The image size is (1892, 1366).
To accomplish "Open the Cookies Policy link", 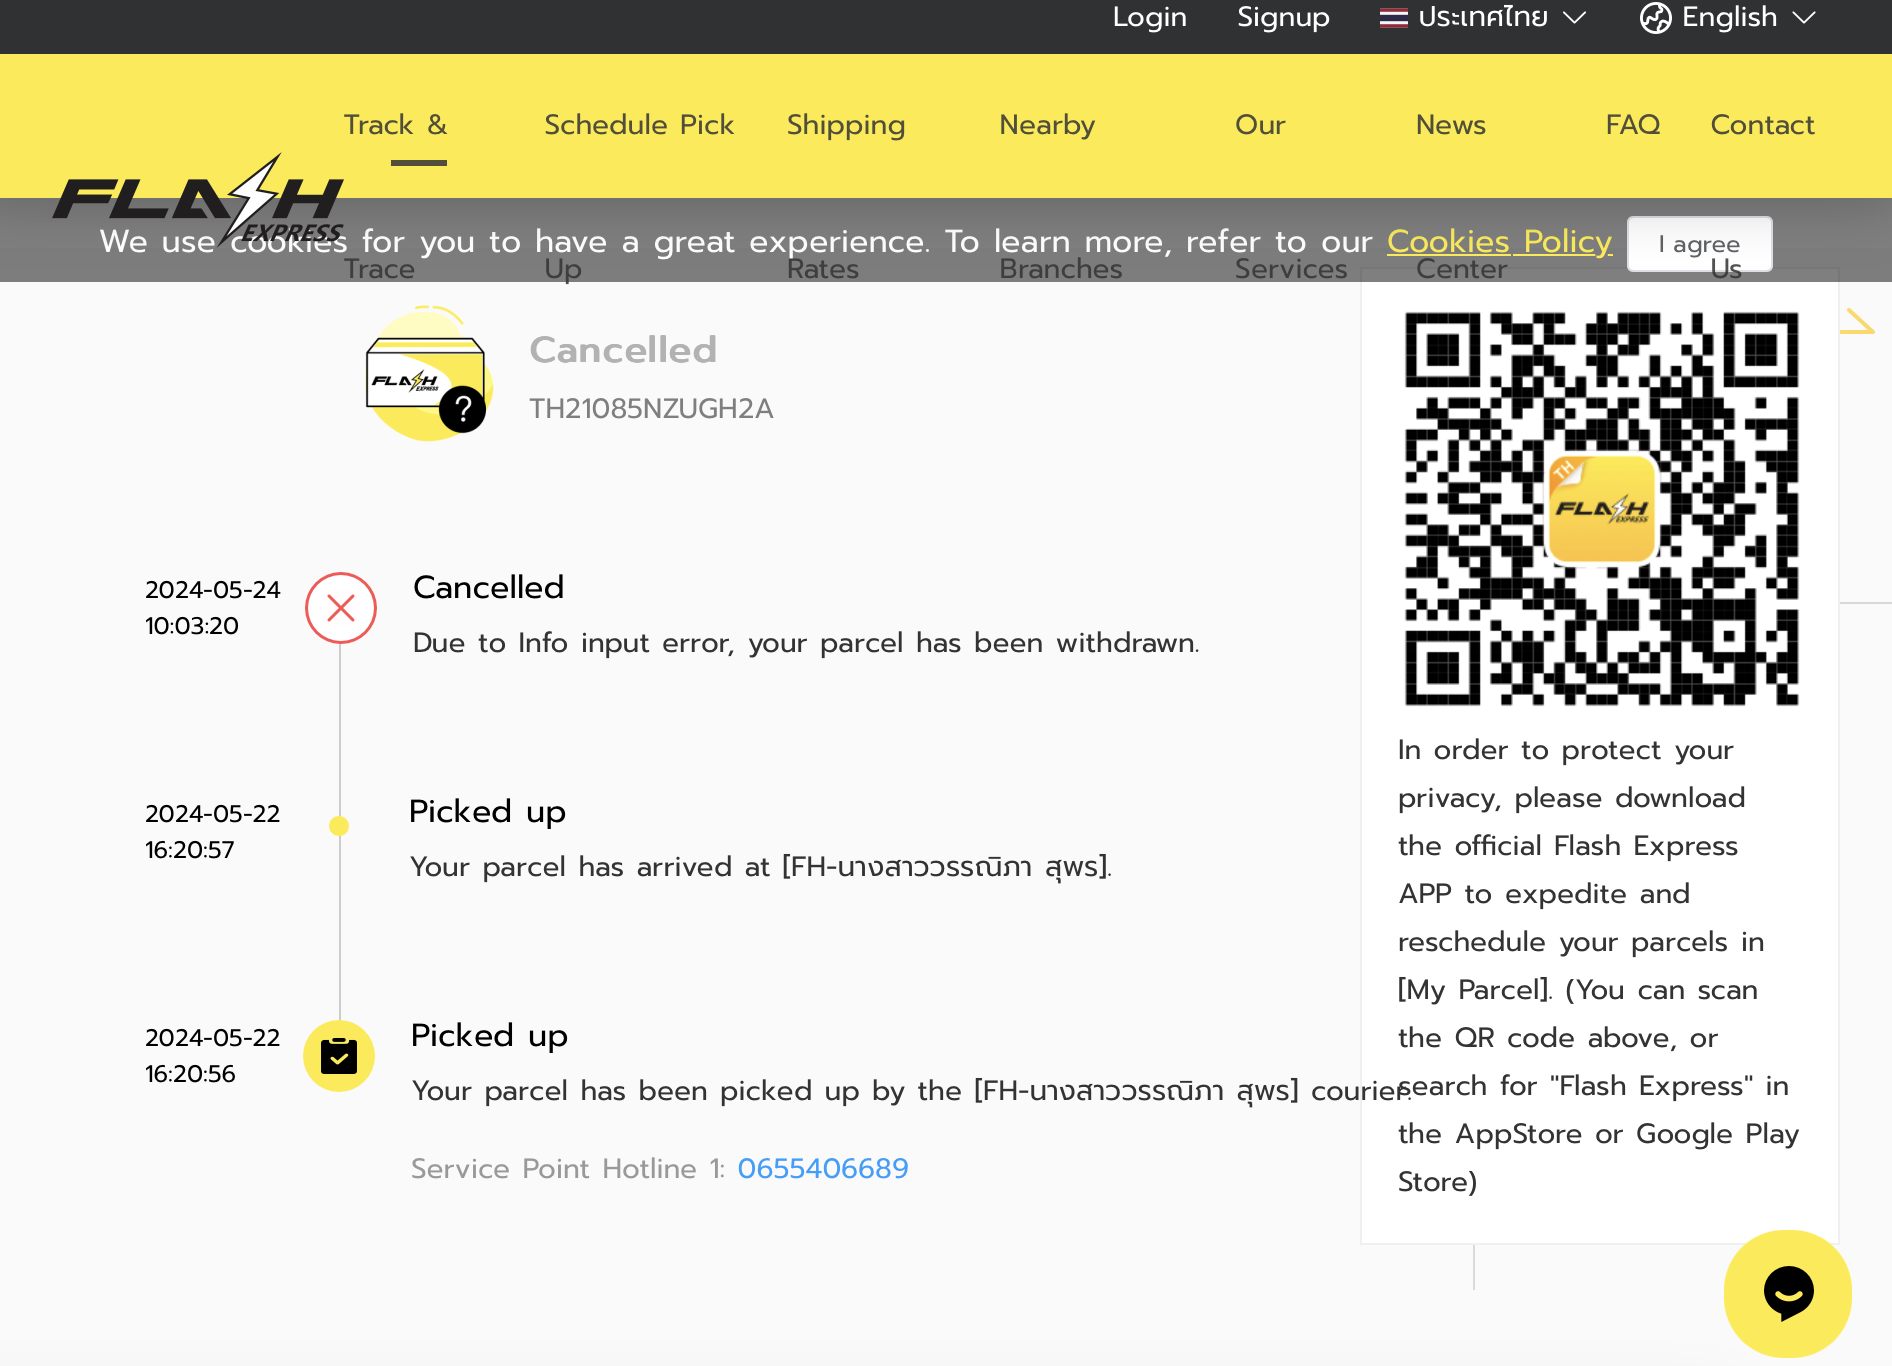I will 1499,241.
